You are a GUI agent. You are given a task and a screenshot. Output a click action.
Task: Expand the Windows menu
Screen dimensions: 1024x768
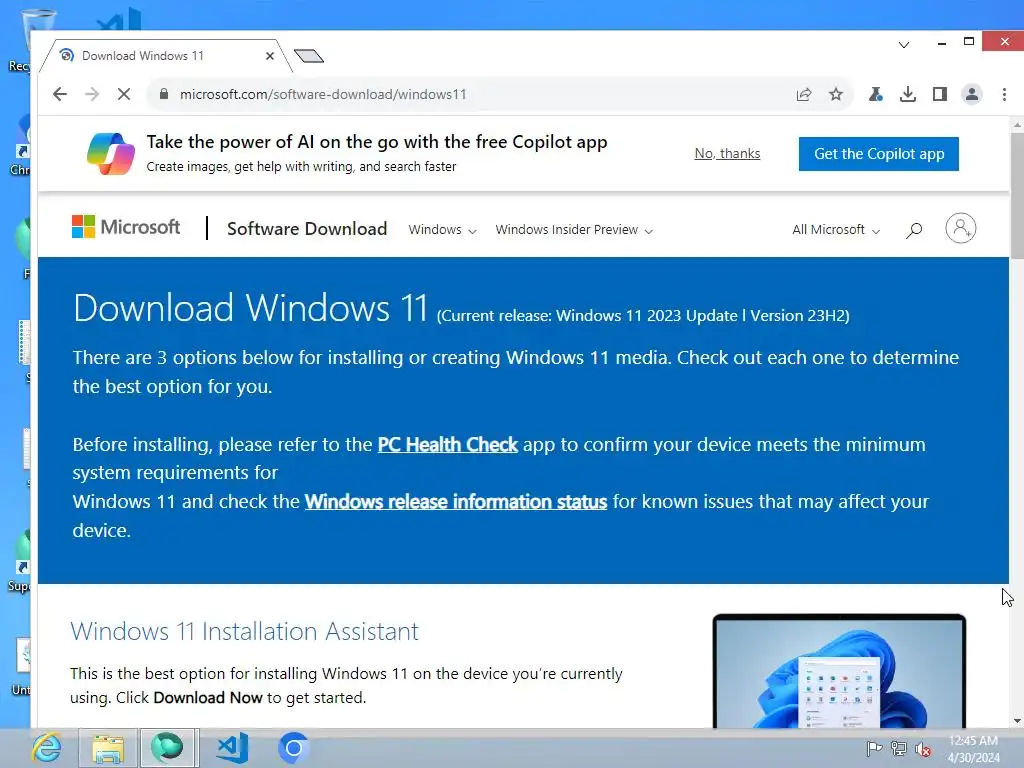tap(442, 230)
